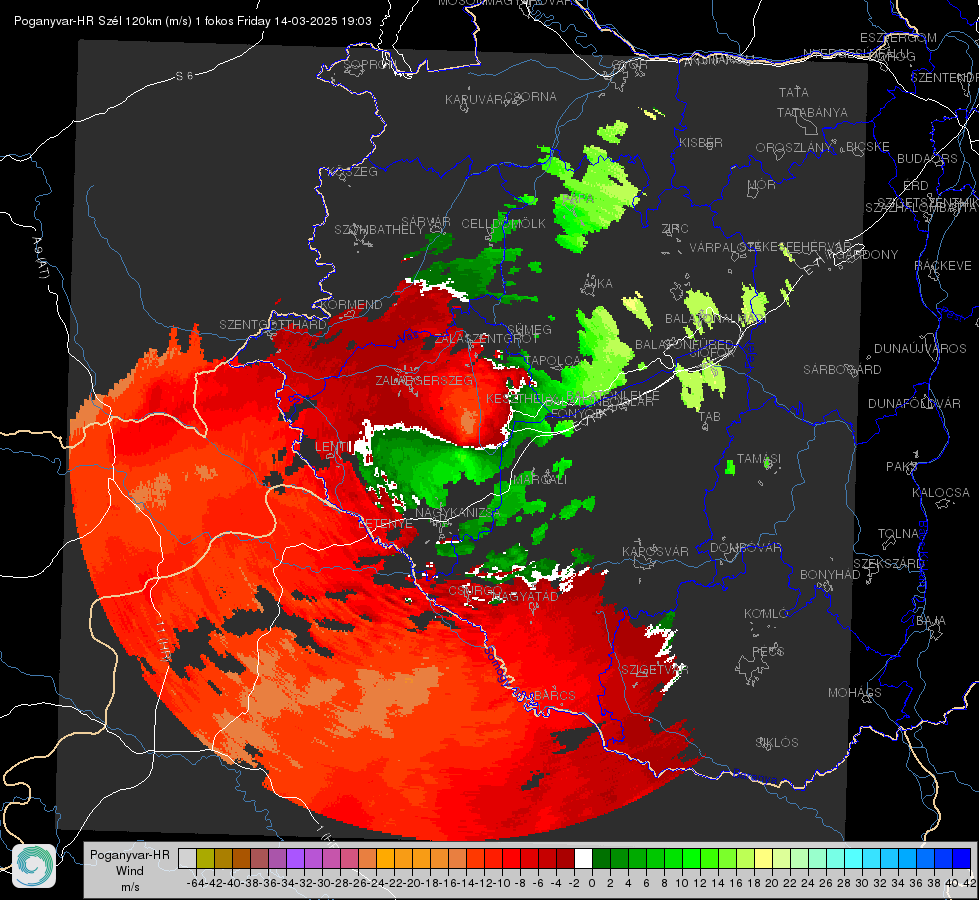979x900 pixels.
Task: Select the TAB town label
Action: pyautogui.click(x=709, y=417)
